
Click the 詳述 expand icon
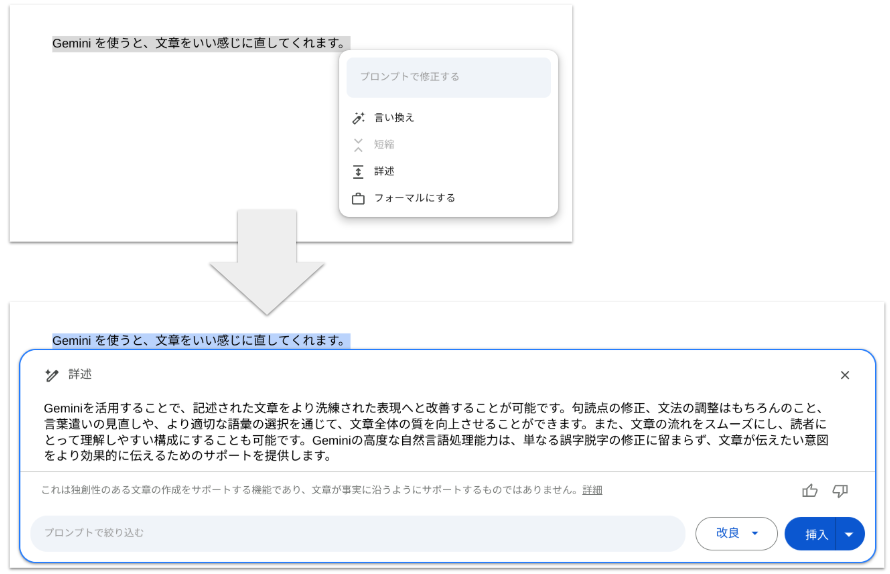[x=358, y=171]
